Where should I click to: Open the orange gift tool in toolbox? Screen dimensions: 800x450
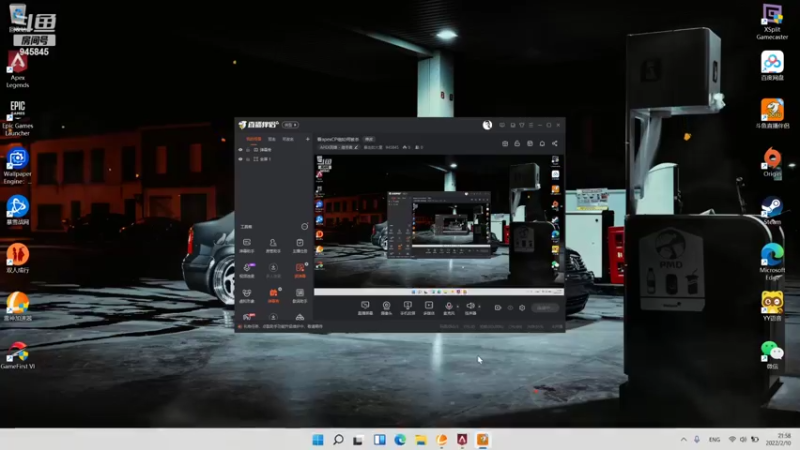click(273, 295)
